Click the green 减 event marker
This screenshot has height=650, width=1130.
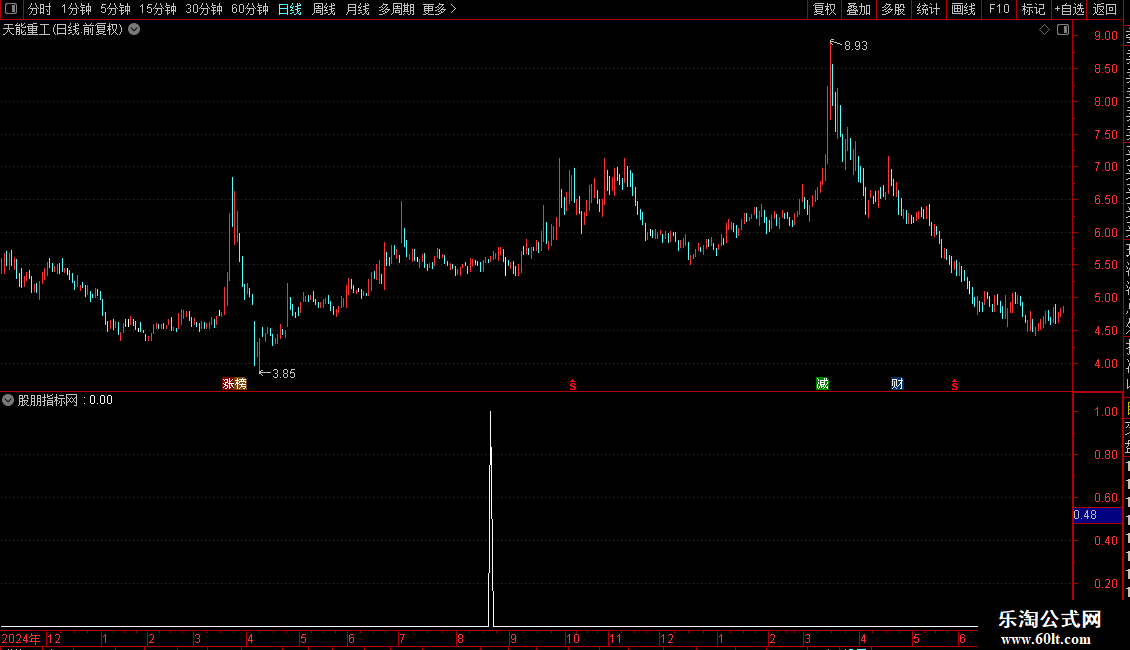pos(822,384)
